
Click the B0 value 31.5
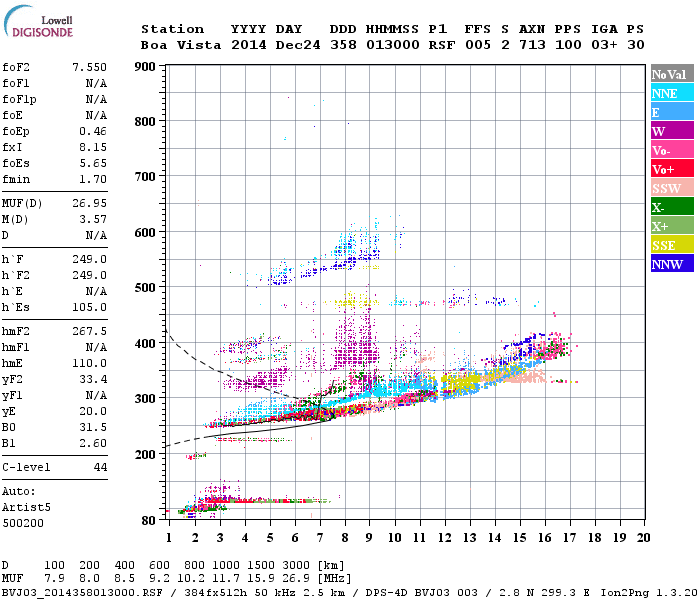pyautogui.click(x=93, y=428)
